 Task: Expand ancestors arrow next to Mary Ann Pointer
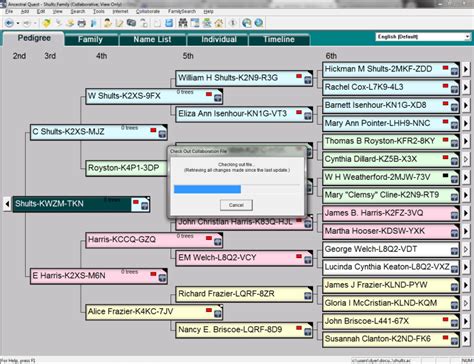point(466,124)
